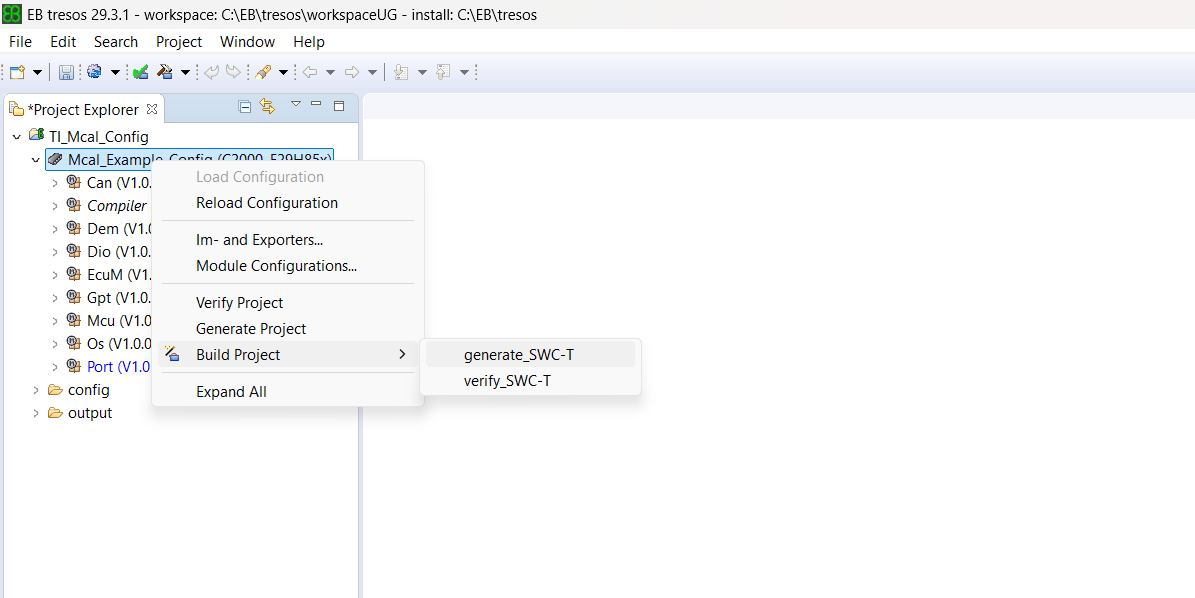
Task: Click the Forward navigation arrow icon
Action: tap(352, 71)
